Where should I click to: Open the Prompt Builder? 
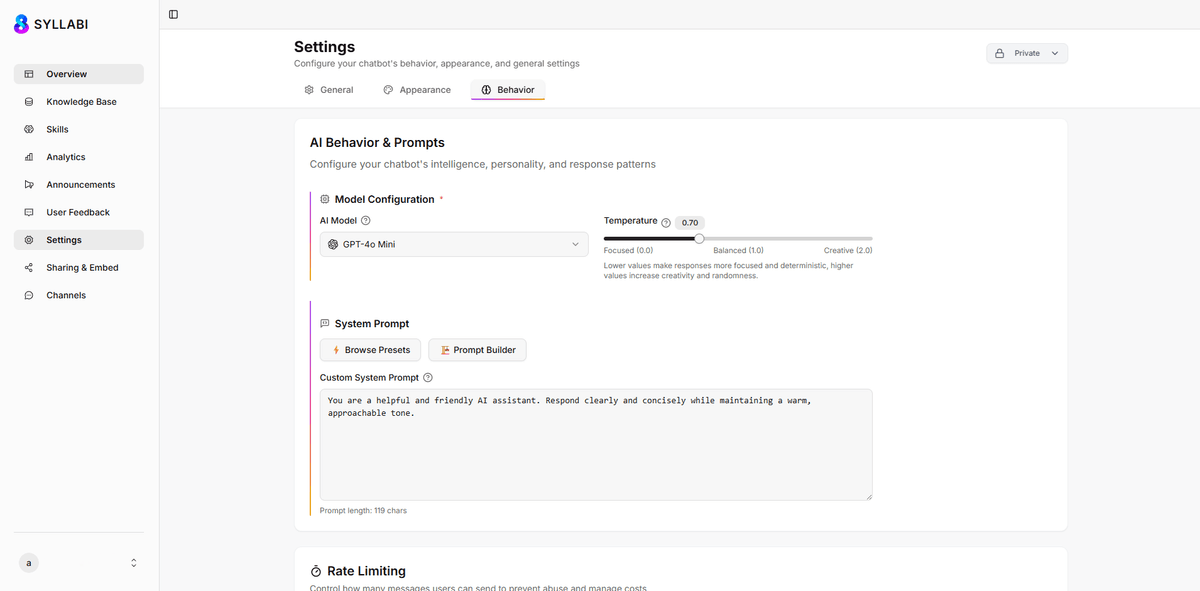click(477, 350)
